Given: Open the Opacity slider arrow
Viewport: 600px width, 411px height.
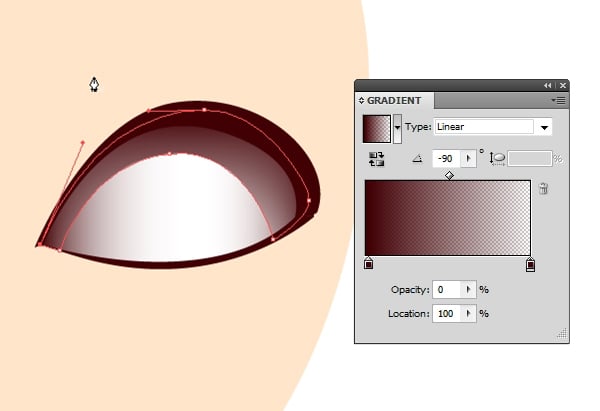Looking at the screenshot, I should tap(468, 290).
